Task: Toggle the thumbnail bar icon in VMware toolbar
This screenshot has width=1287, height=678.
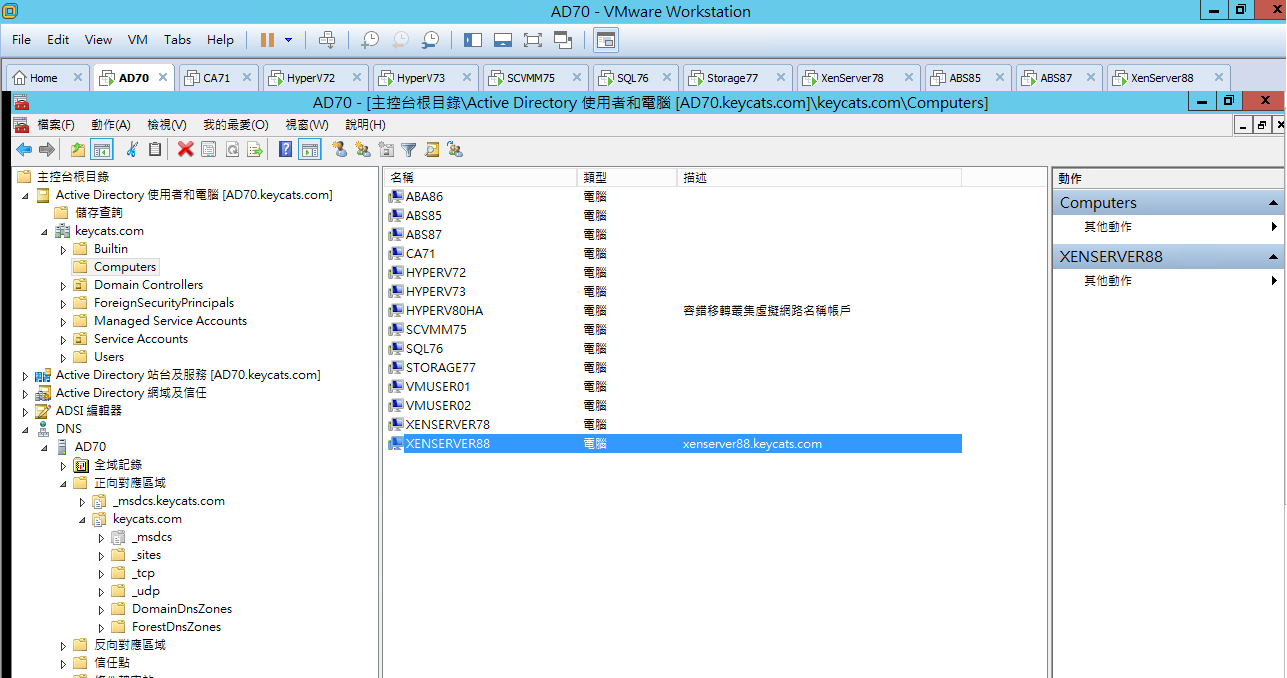Action: click(x=503, y=40)
